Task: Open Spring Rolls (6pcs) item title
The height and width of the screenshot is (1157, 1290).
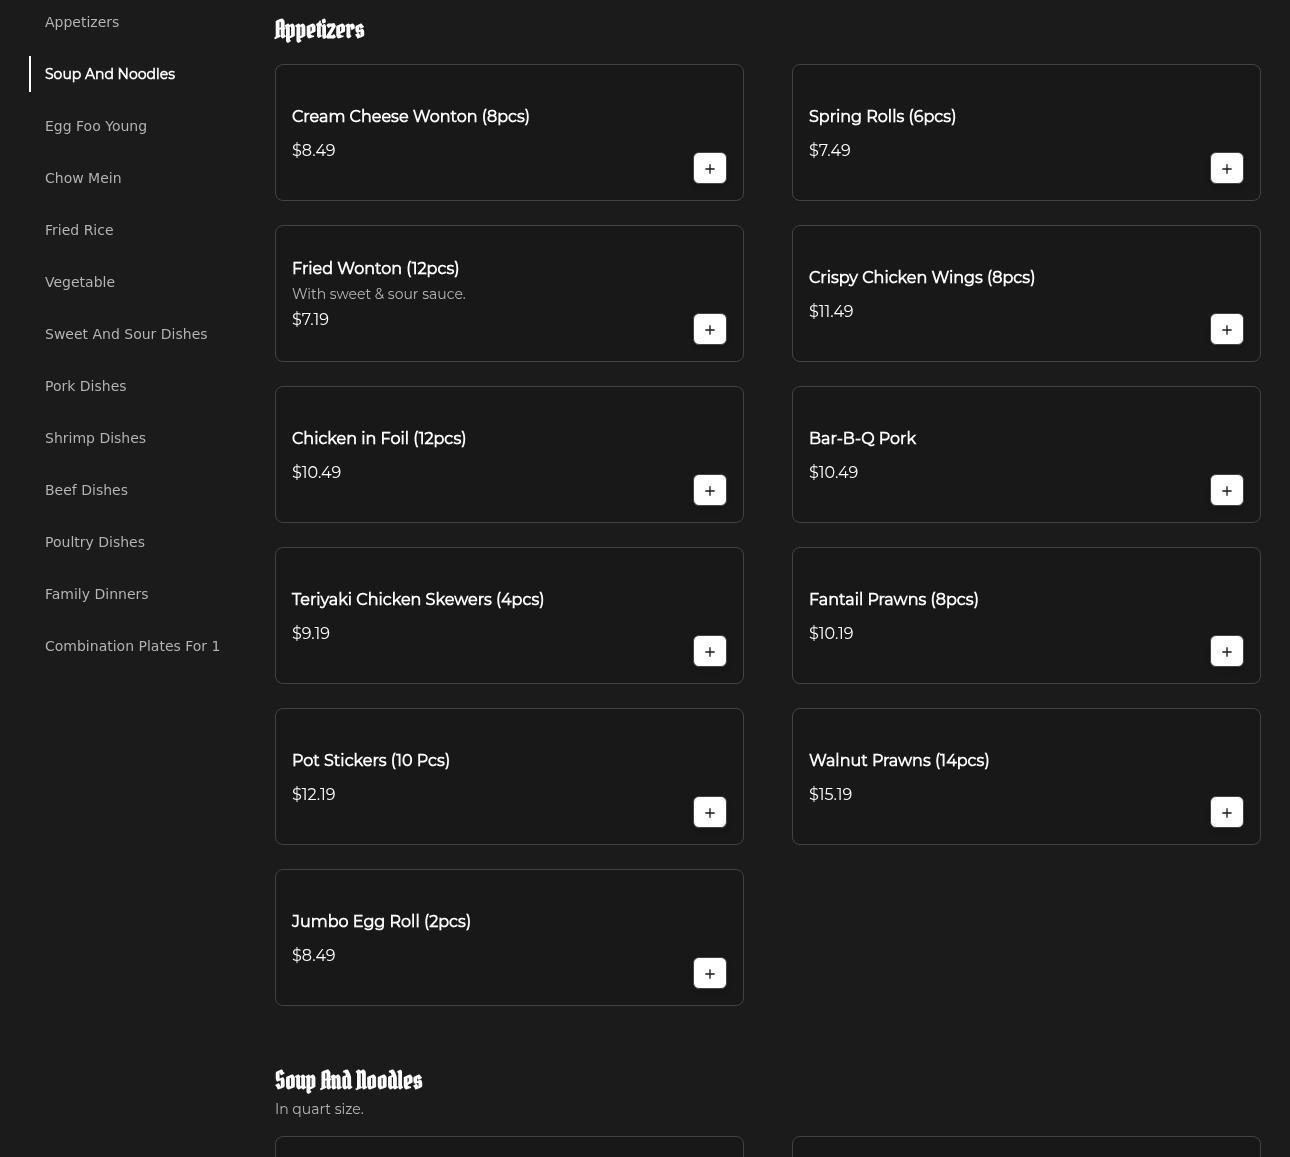Action: click(882, 117)
